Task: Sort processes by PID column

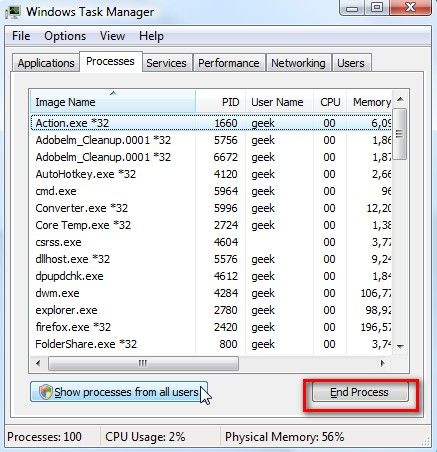Action: (x=220, y=102)
